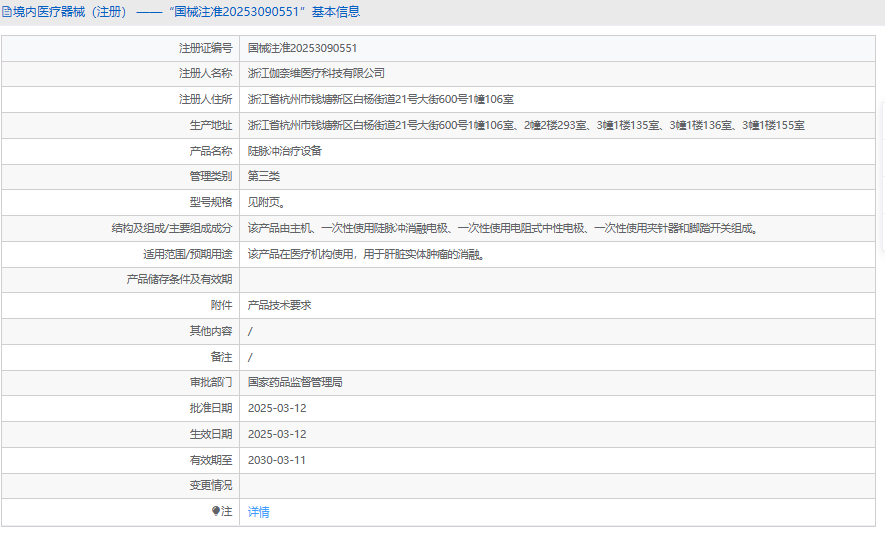The width and height of the screenshot is (885, 536).
Task: Click the 注册人名称 row label
Action: tap(205, 73)
